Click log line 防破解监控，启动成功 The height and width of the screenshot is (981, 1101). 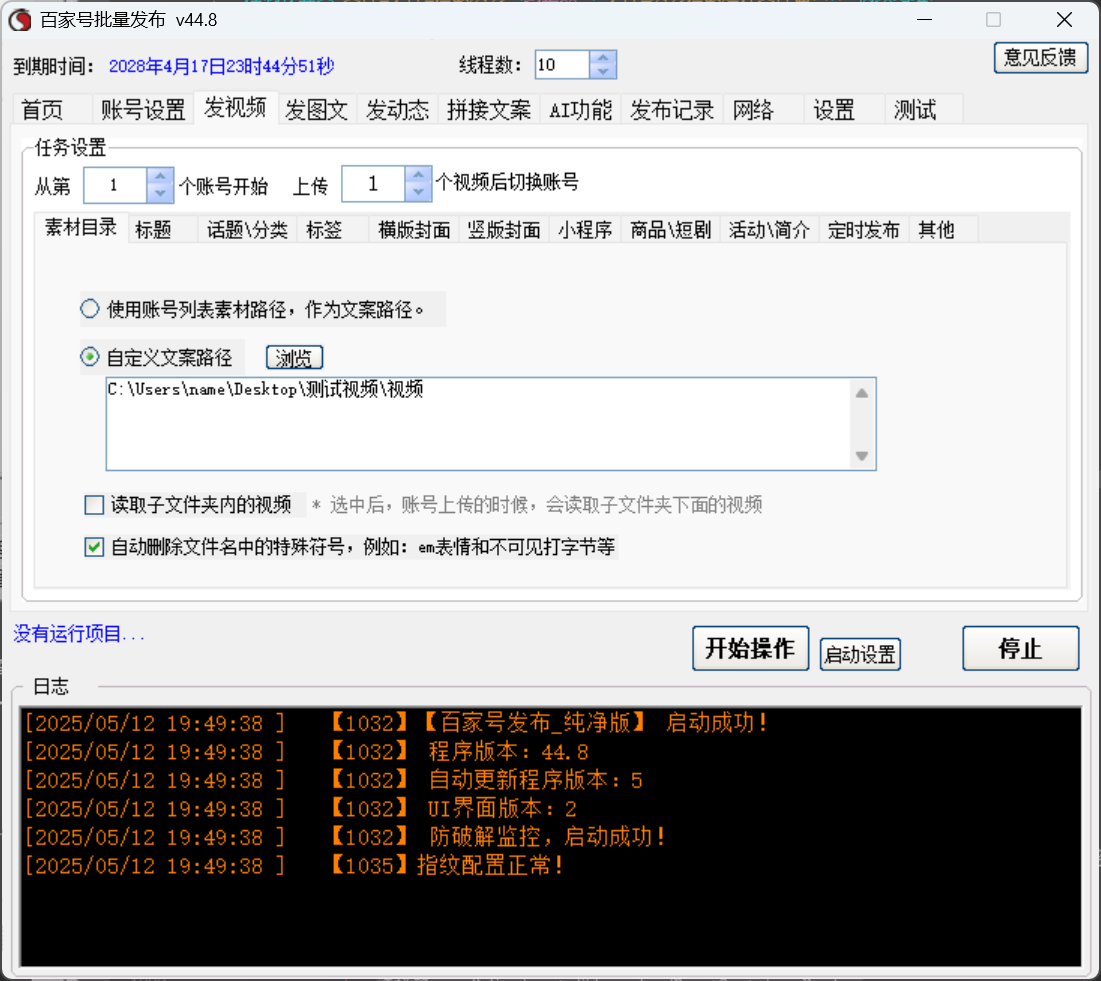pyautogui.click(x=345, y=837)
